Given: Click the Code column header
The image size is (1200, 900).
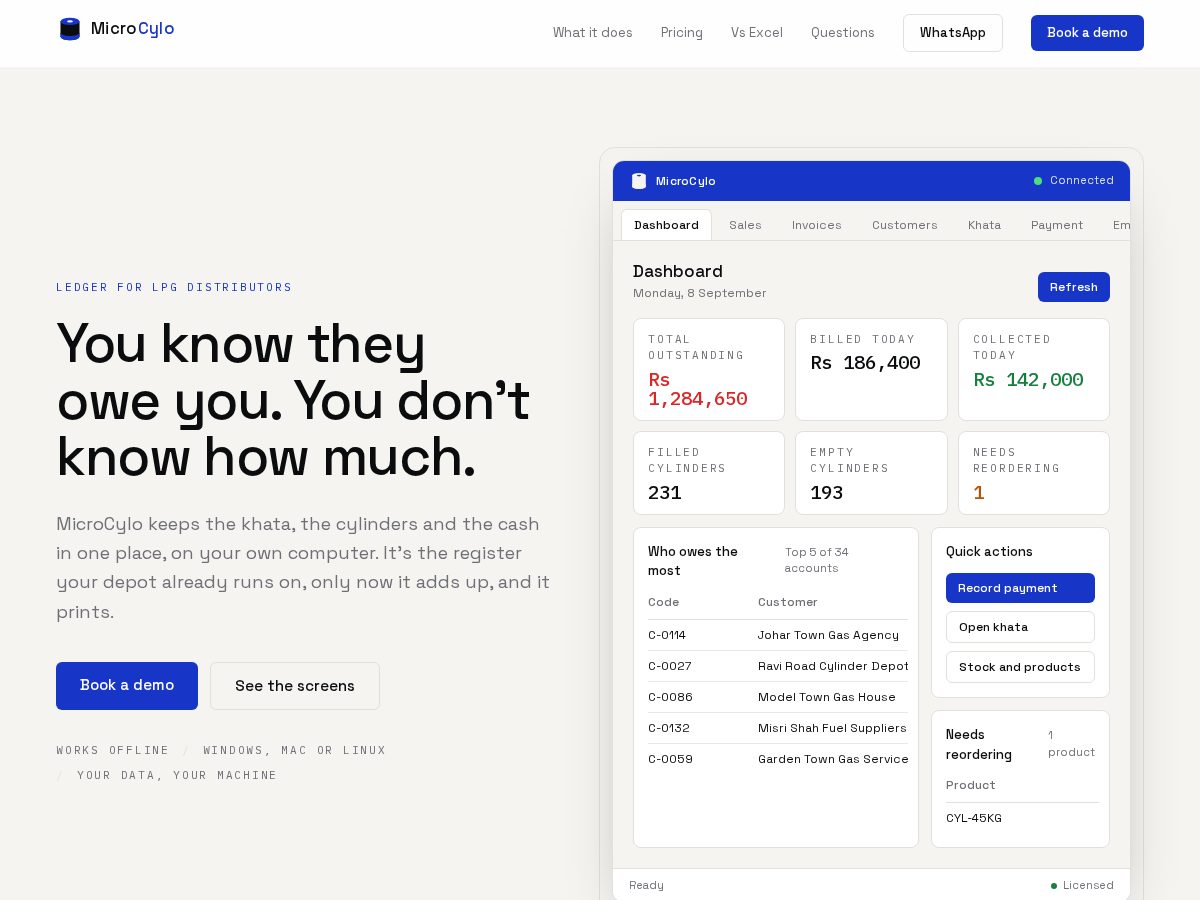Looking at the screenshot, I should click(664, 602).
